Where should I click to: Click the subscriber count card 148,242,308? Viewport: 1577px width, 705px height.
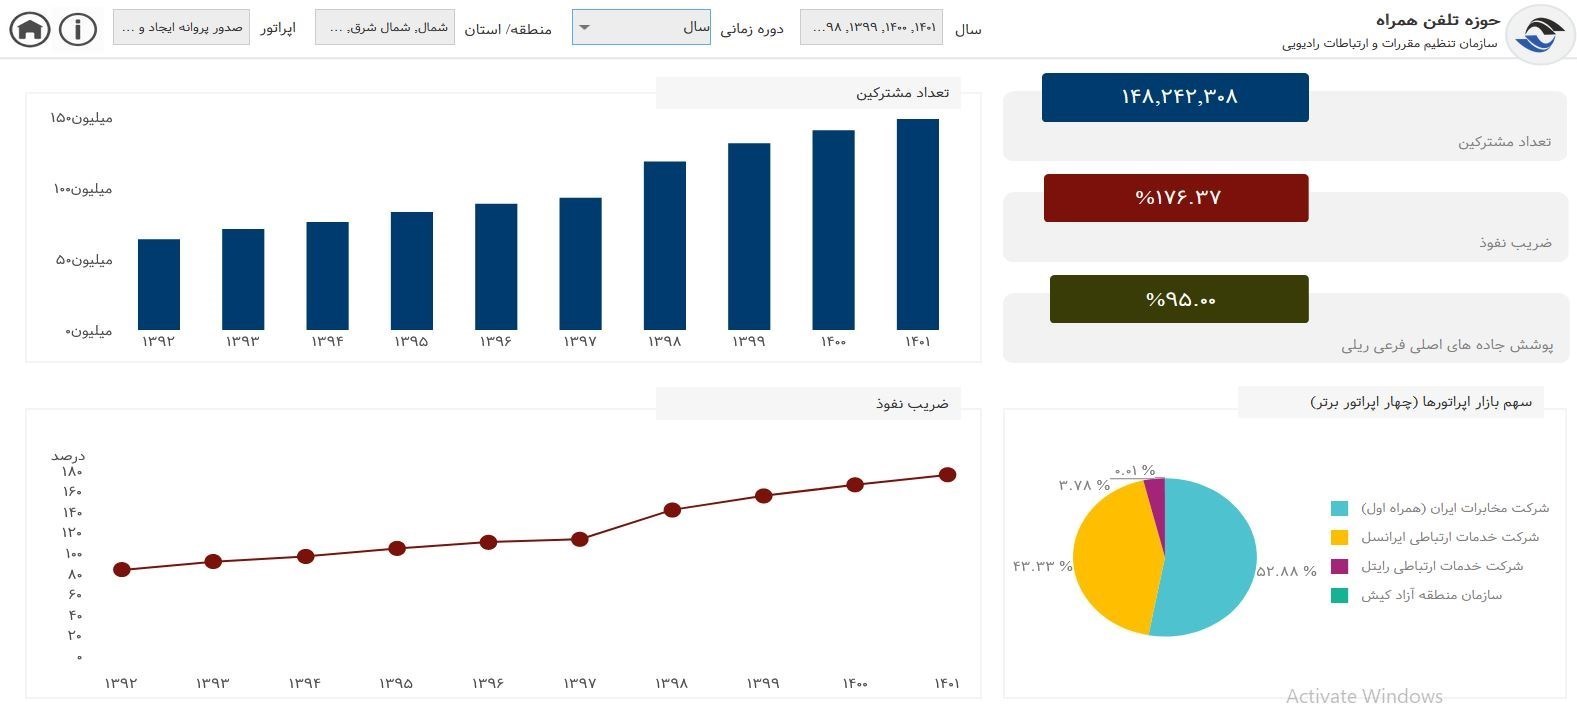(x=1175, y=97)
